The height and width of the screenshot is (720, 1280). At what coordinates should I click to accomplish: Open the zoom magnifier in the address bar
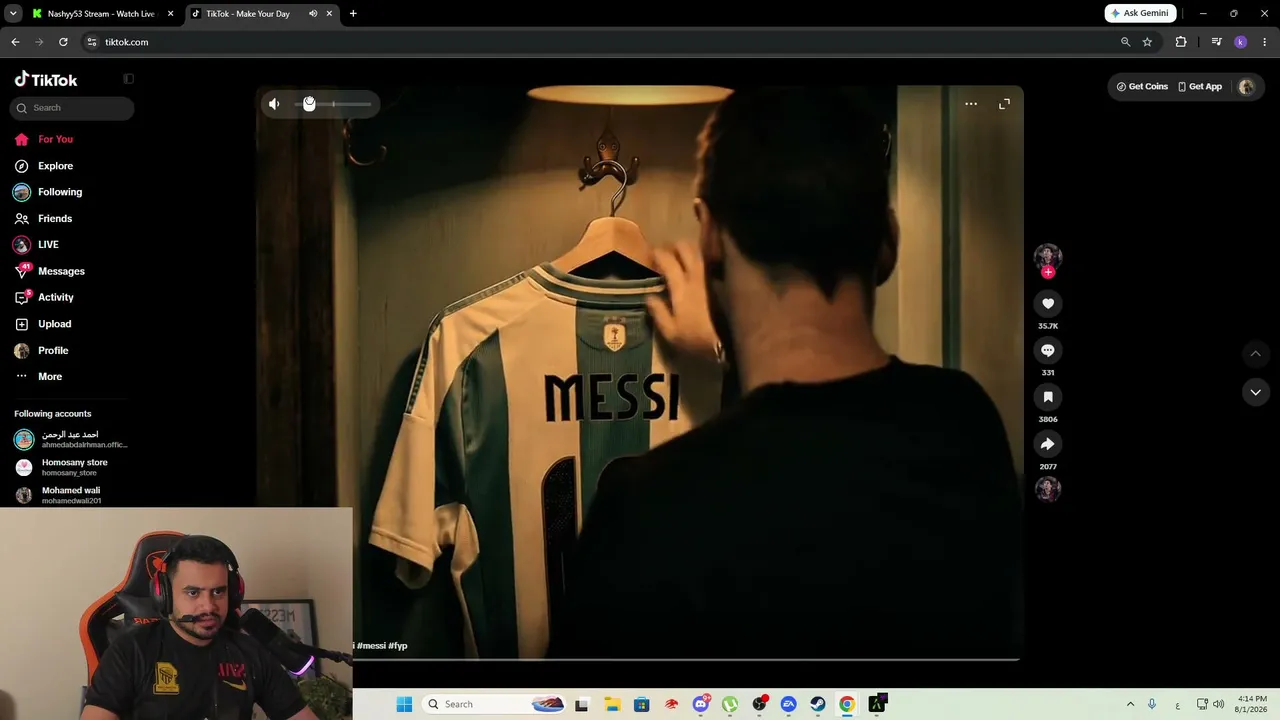click(x=1125, y=42)
